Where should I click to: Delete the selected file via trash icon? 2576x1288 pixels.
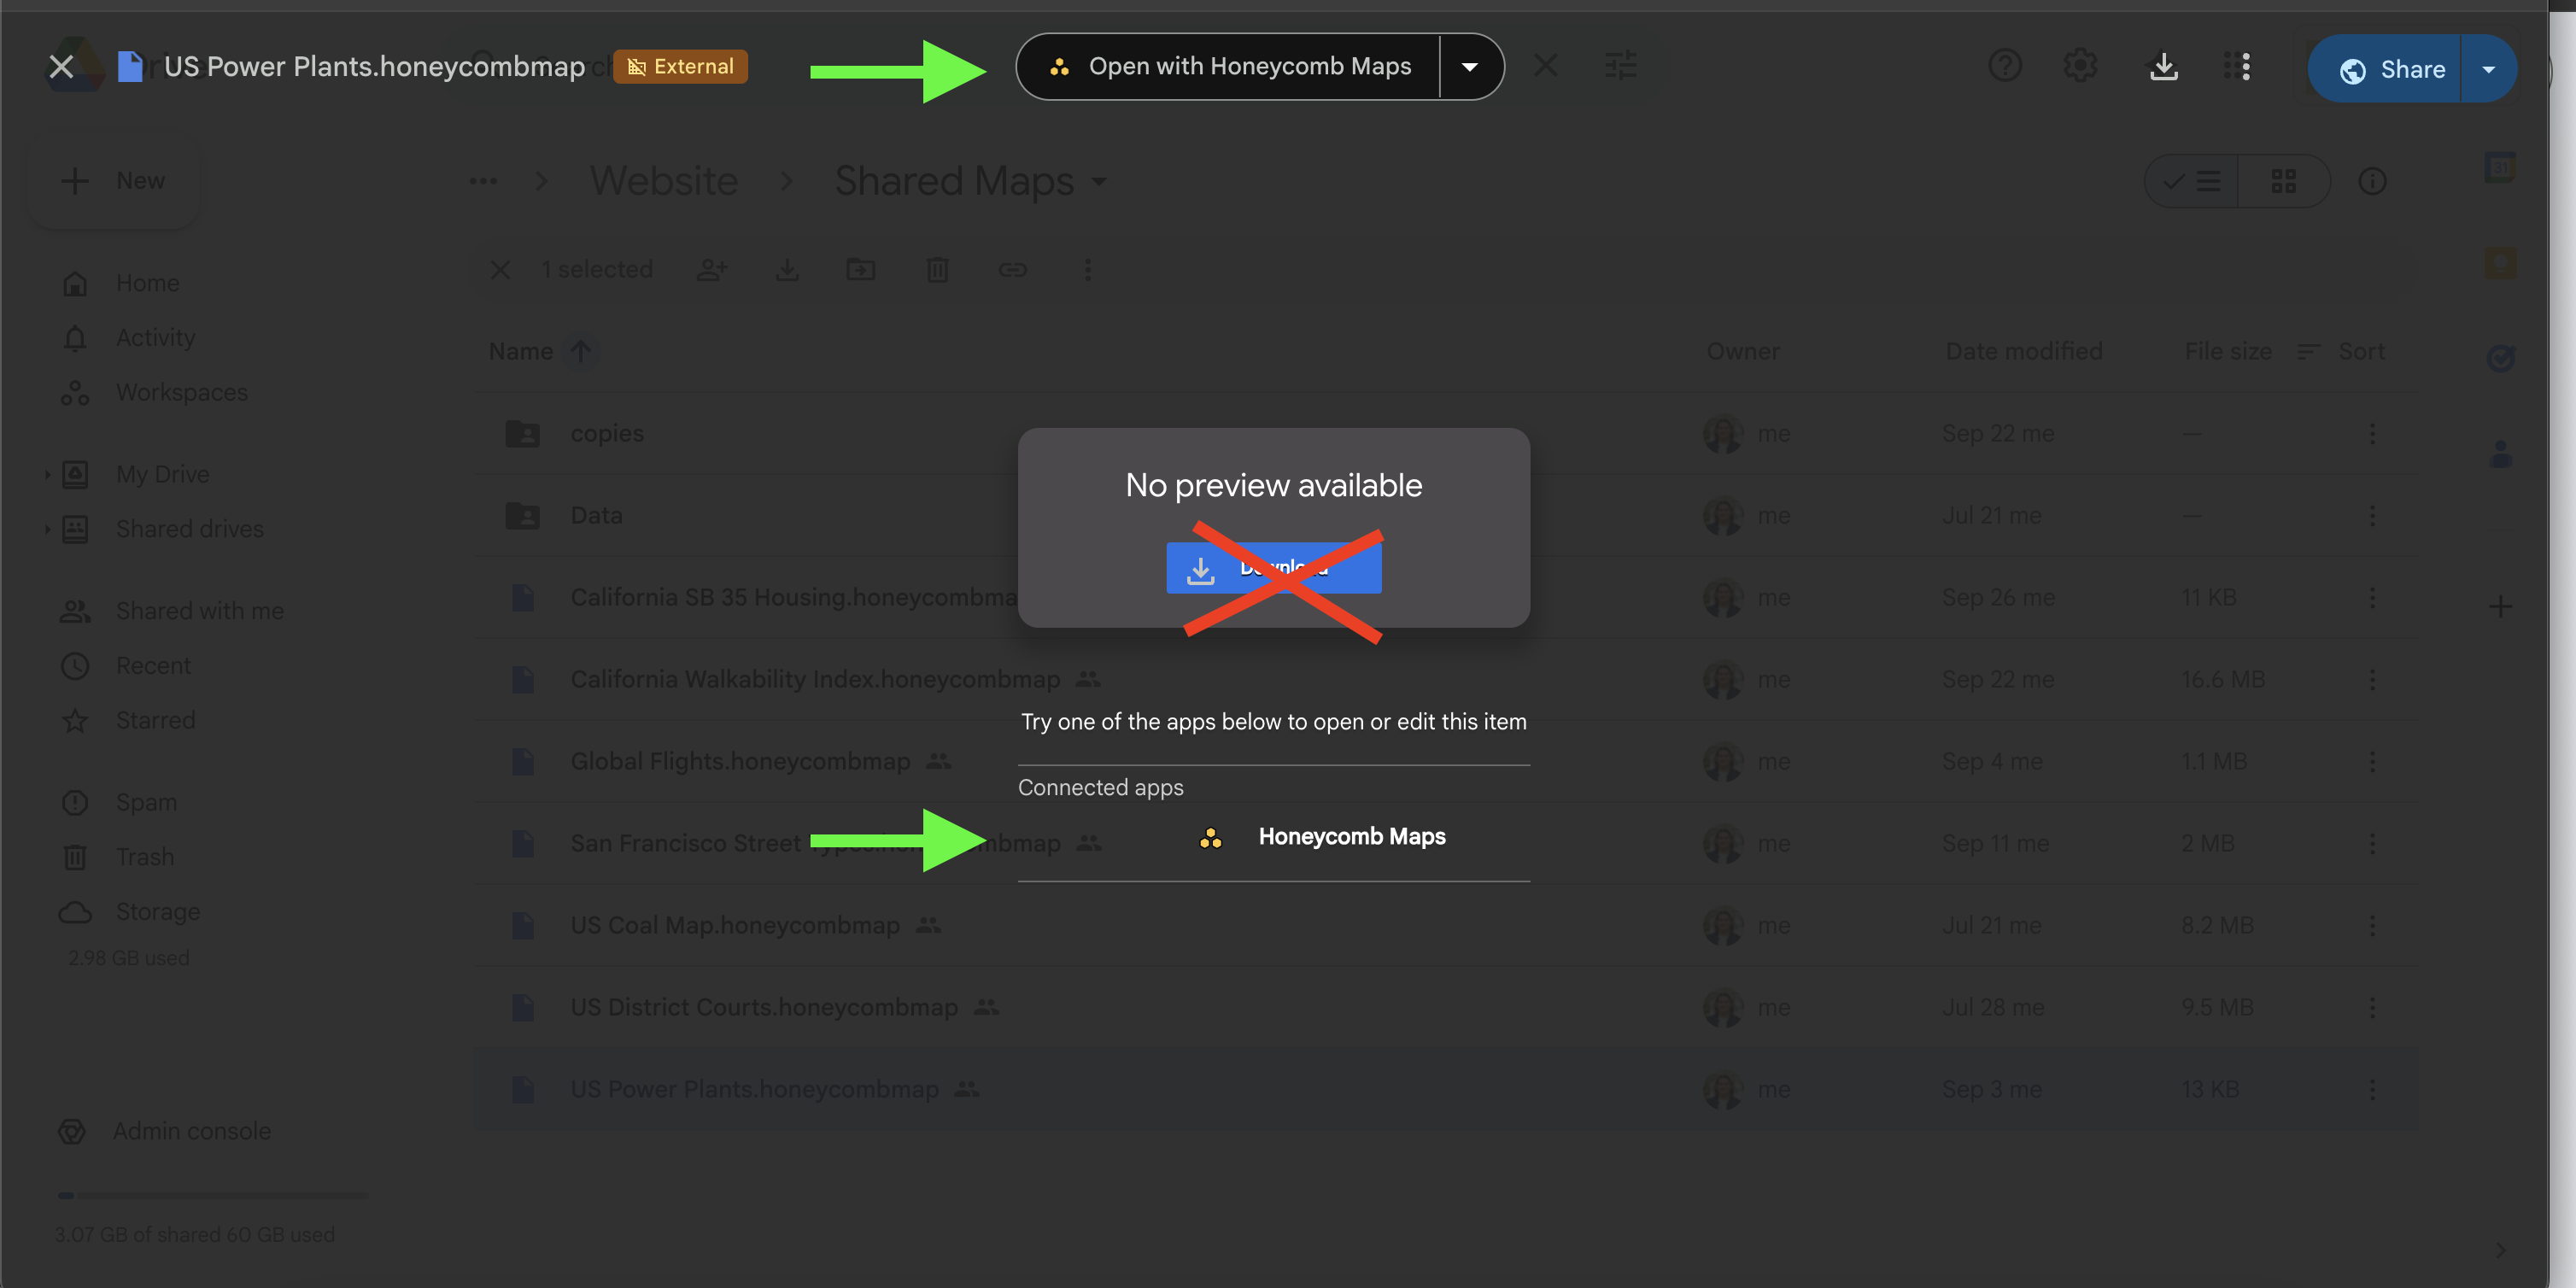936,269
